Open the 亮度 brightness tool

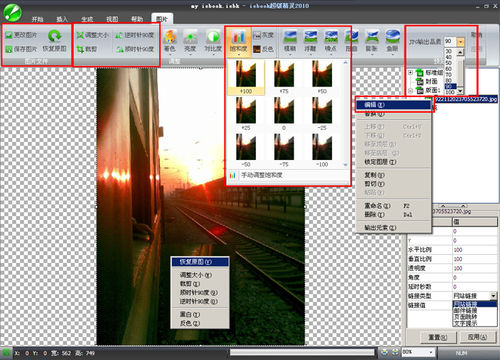(190, 41)
